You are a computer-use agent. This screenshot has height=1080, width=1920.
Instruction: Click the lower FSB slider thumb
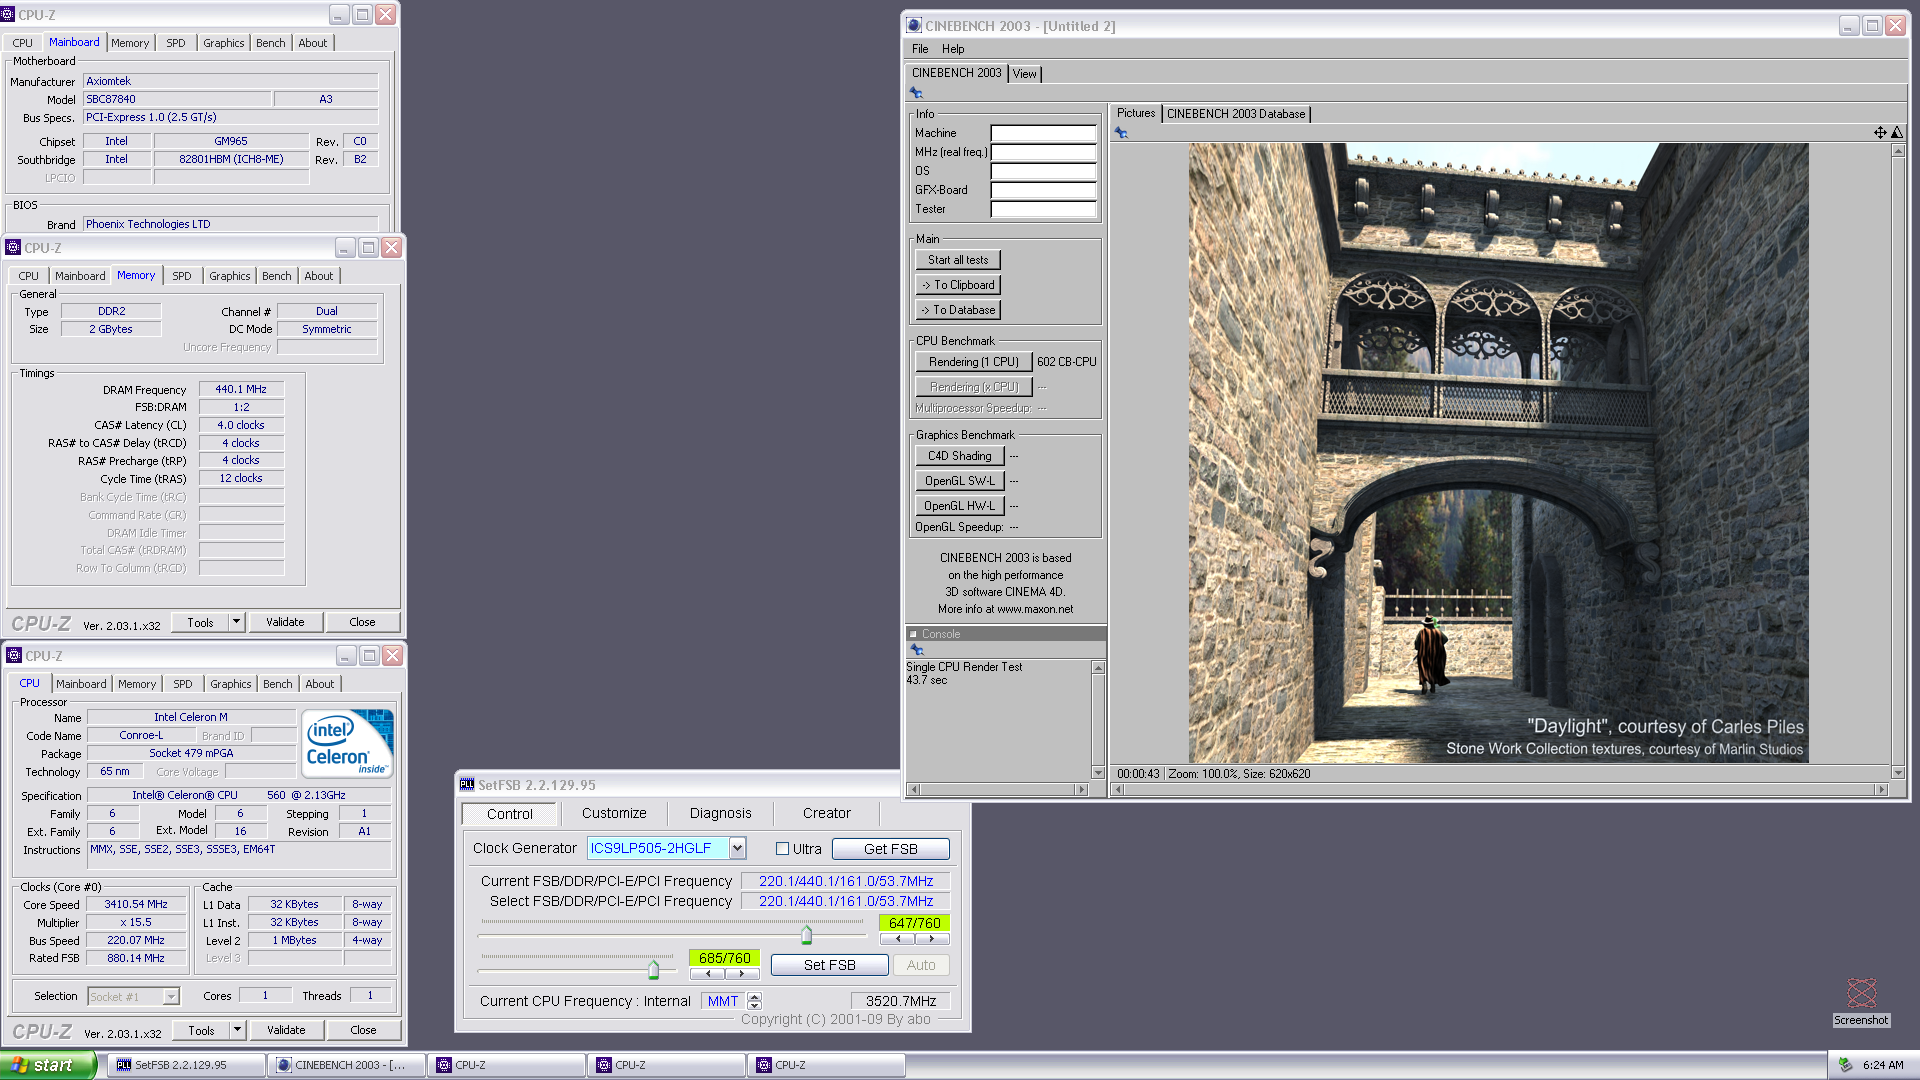click(x=653, y=969)
